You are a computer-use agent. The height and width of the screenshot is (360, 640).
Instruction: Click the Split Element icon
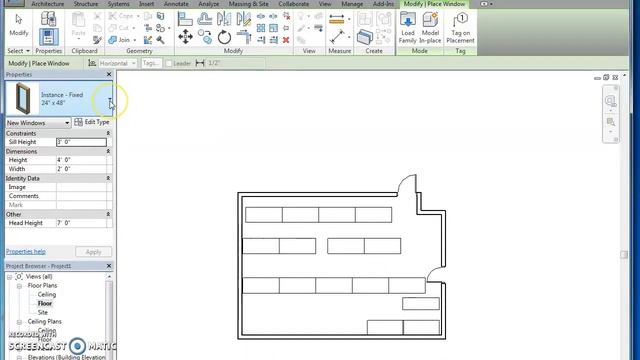pos(260,16)
